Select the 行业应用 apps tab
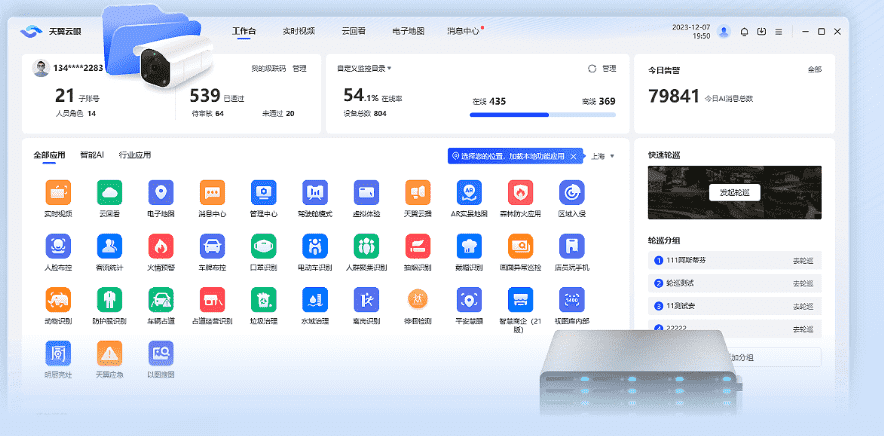The image size is (884, 436). [135, 155]
